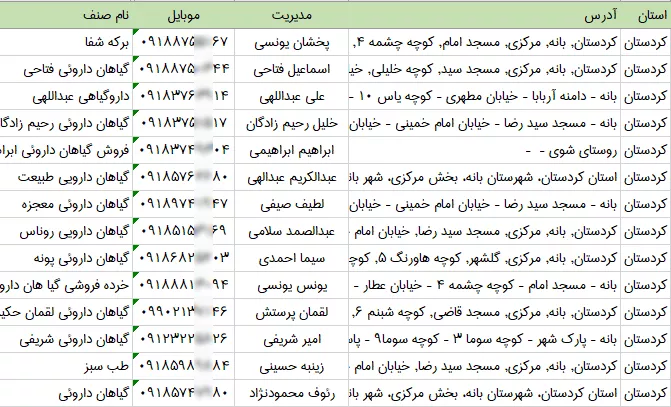Click manager cell رئوف محمودنژاد
The image size is (671, 407).
292,393
